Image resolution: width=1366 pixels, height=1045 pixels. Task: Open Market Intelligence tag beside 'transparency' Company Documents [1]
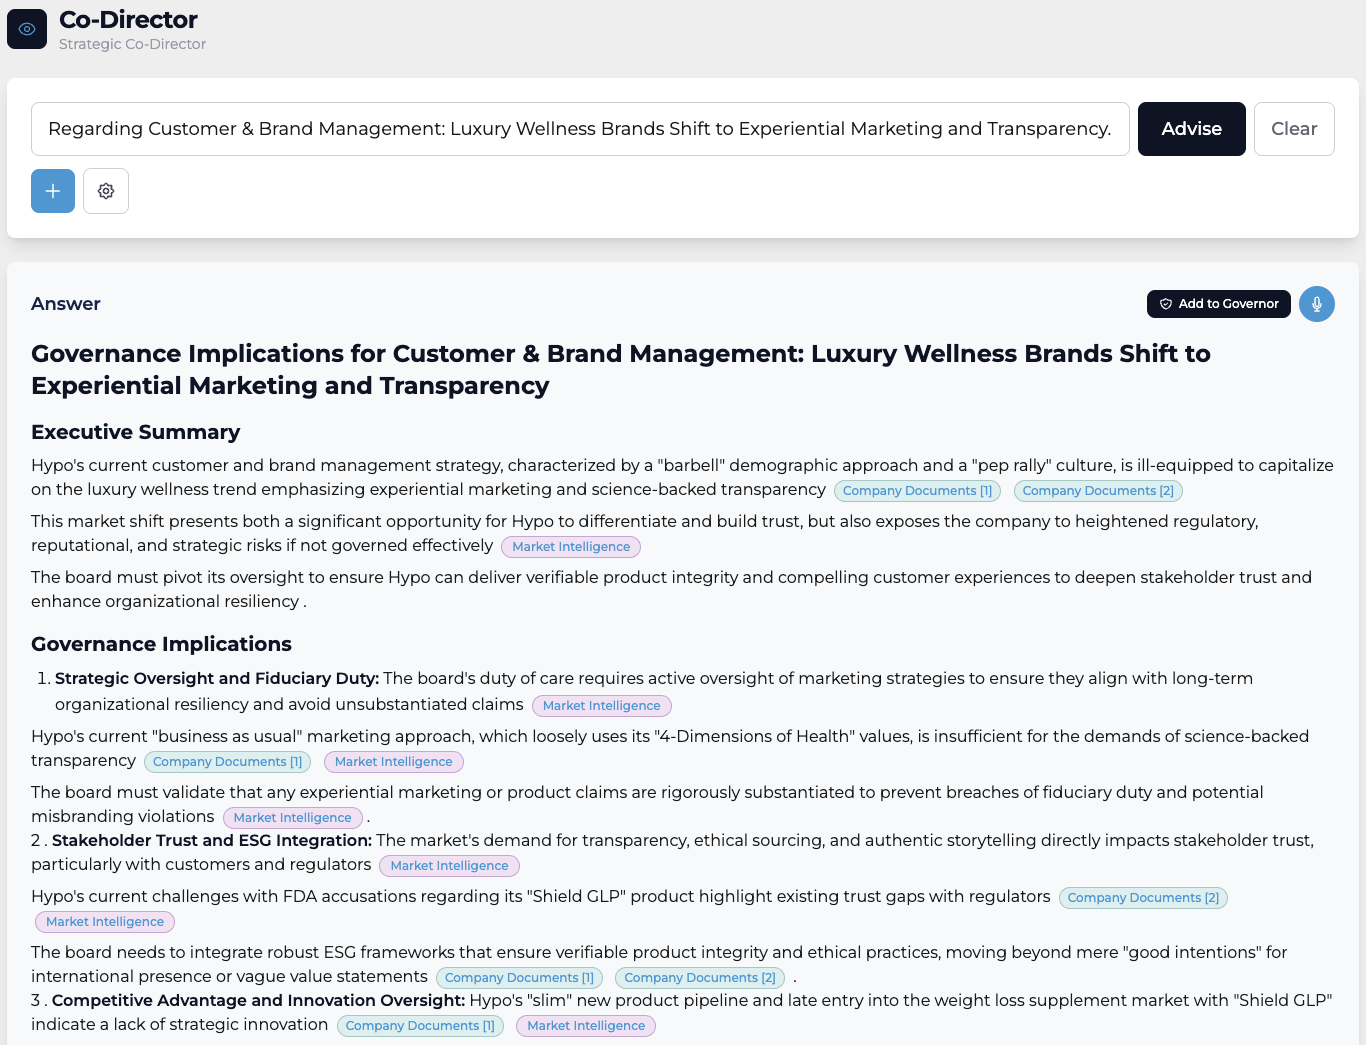coord(394,762)
